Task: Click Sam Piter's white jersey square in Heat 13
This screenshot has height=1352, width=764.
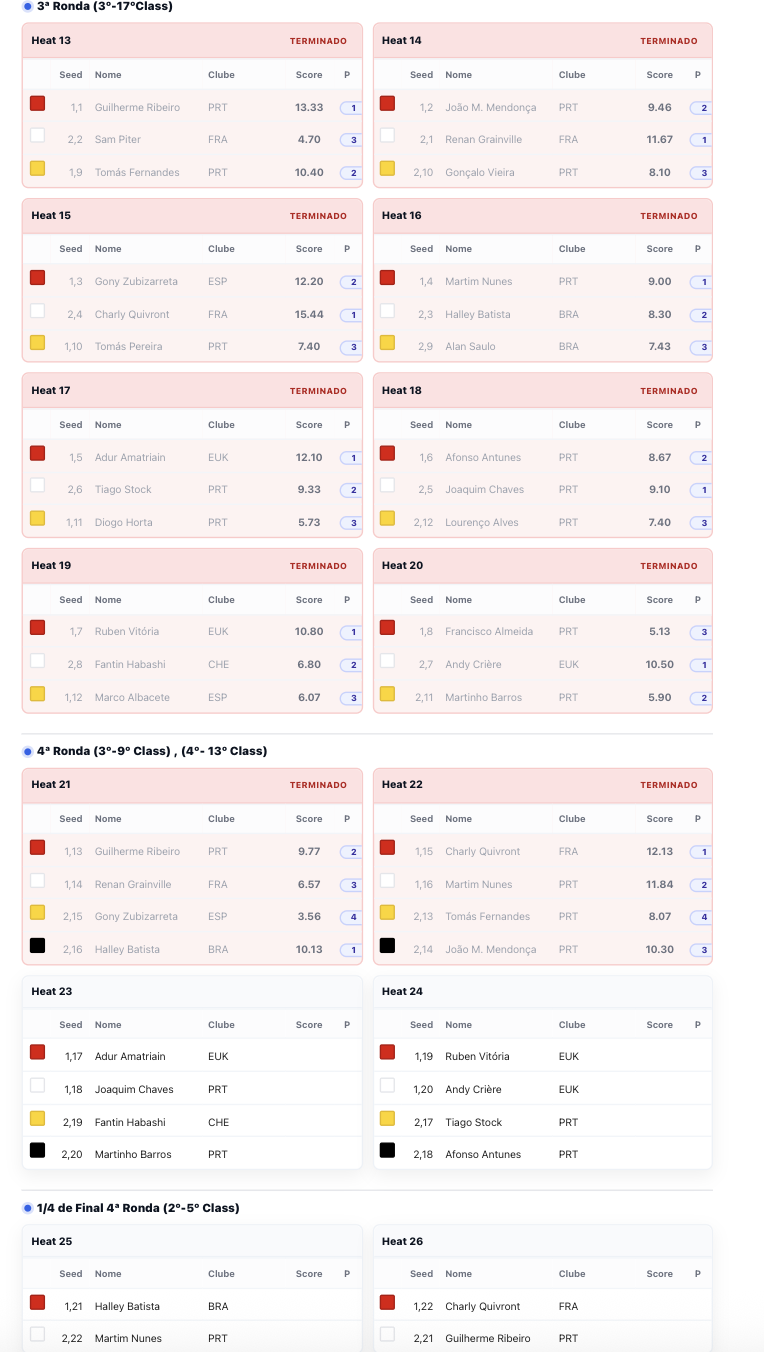Action: 38,136
